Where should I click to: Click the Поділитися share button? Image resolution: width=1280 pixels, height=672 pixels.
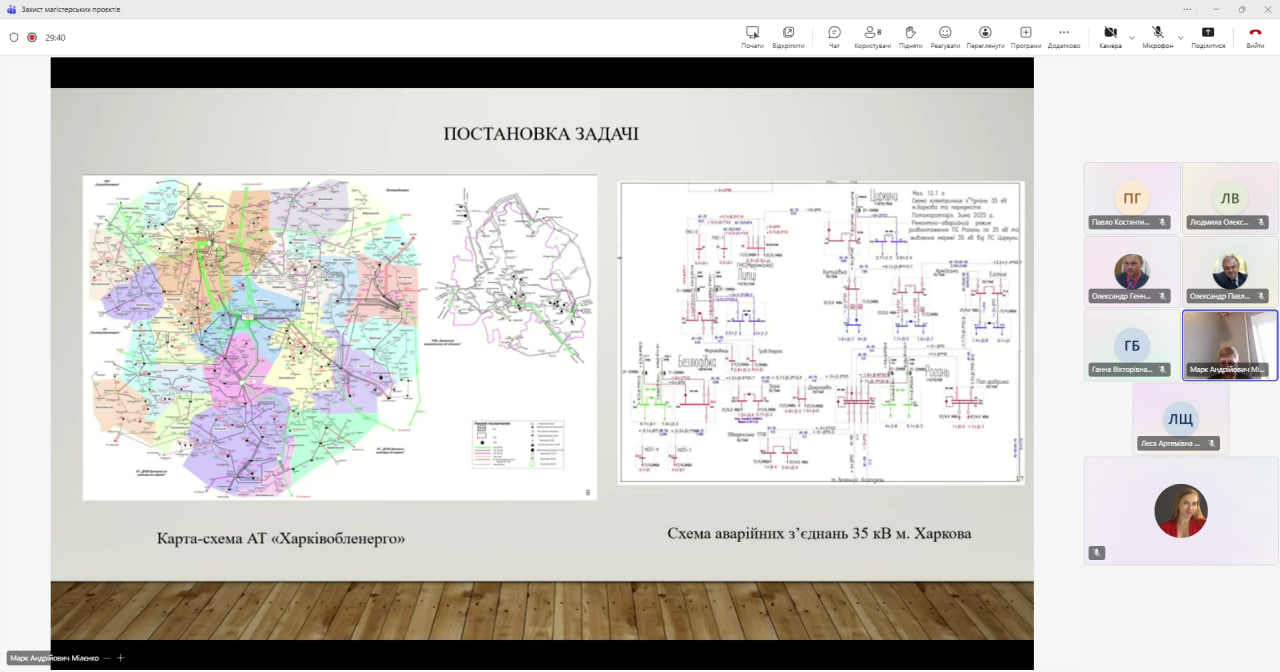[x=1208, y=36]
